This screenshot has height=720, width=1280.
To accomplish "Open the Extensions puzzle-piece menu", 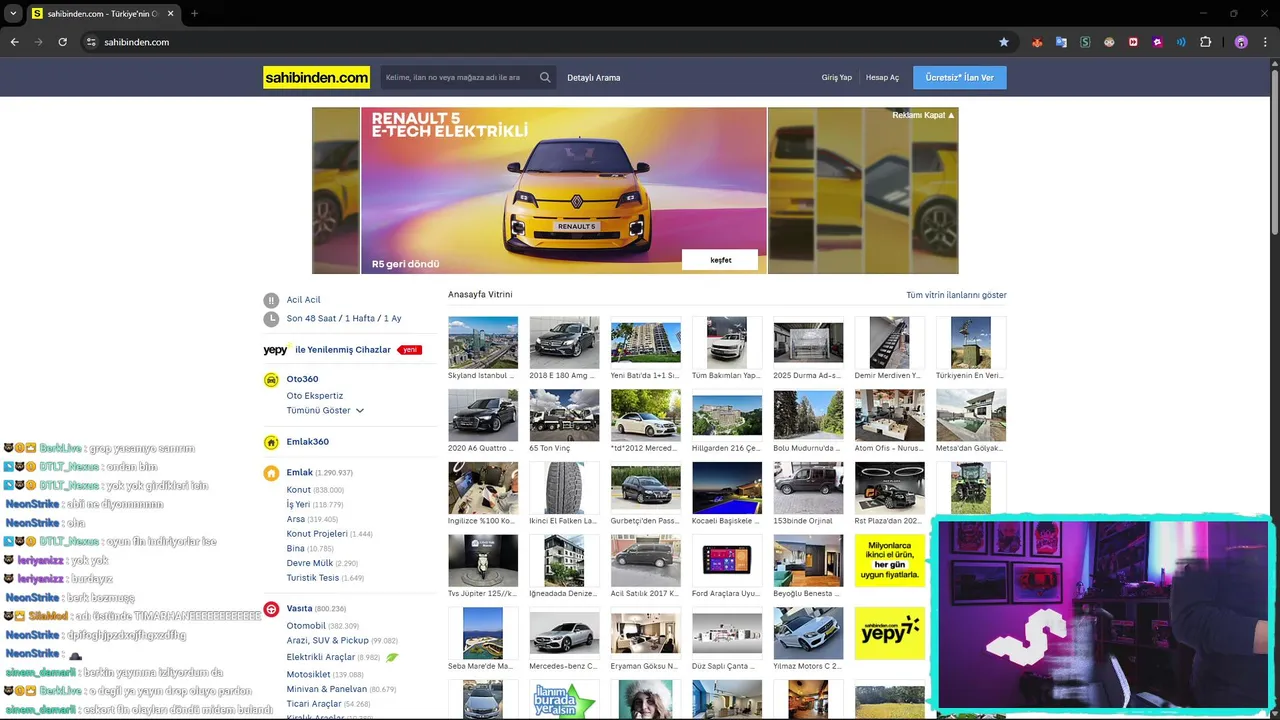I will (1205, 42).
